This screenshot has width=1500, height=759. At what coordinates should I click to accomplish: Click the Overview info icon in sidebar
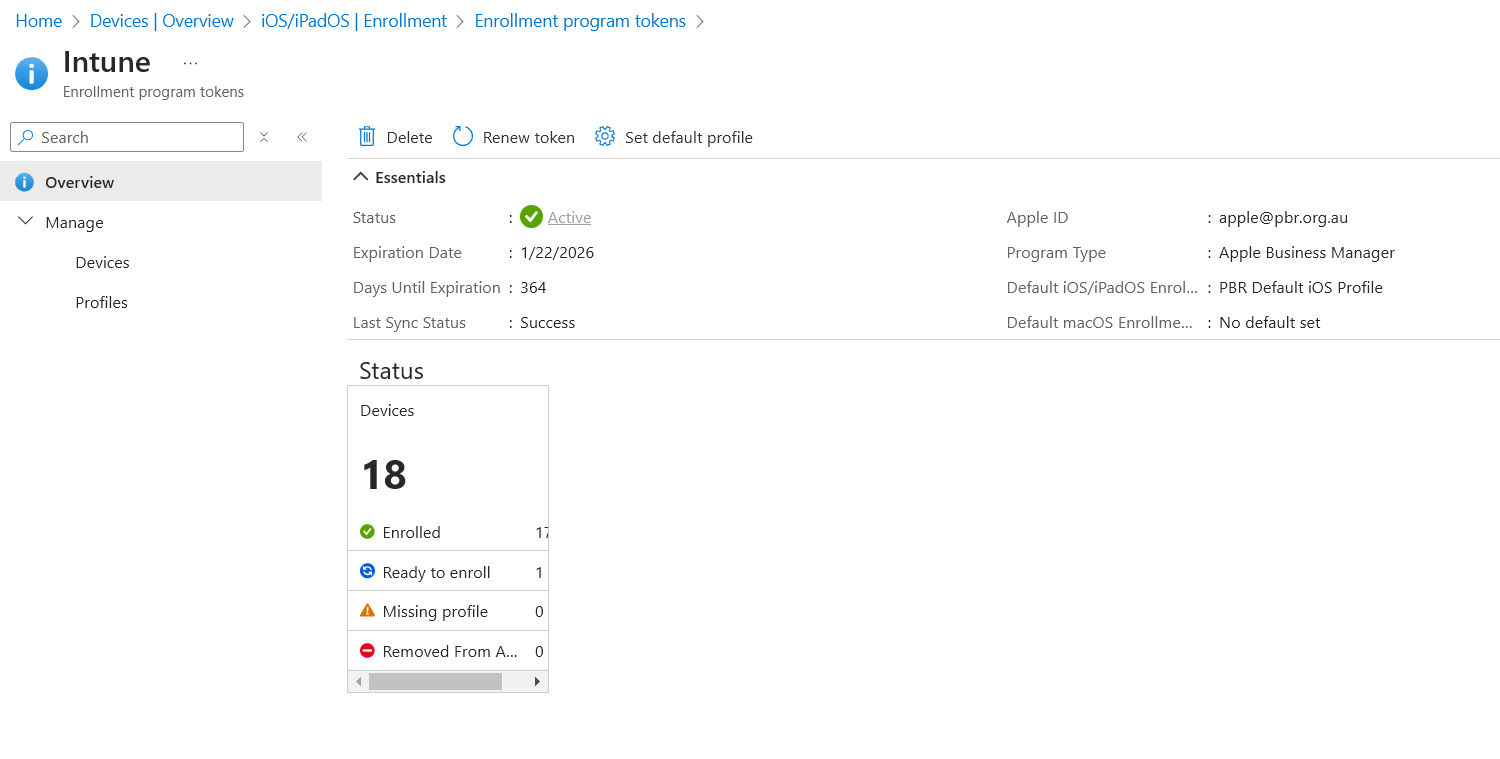25,182
